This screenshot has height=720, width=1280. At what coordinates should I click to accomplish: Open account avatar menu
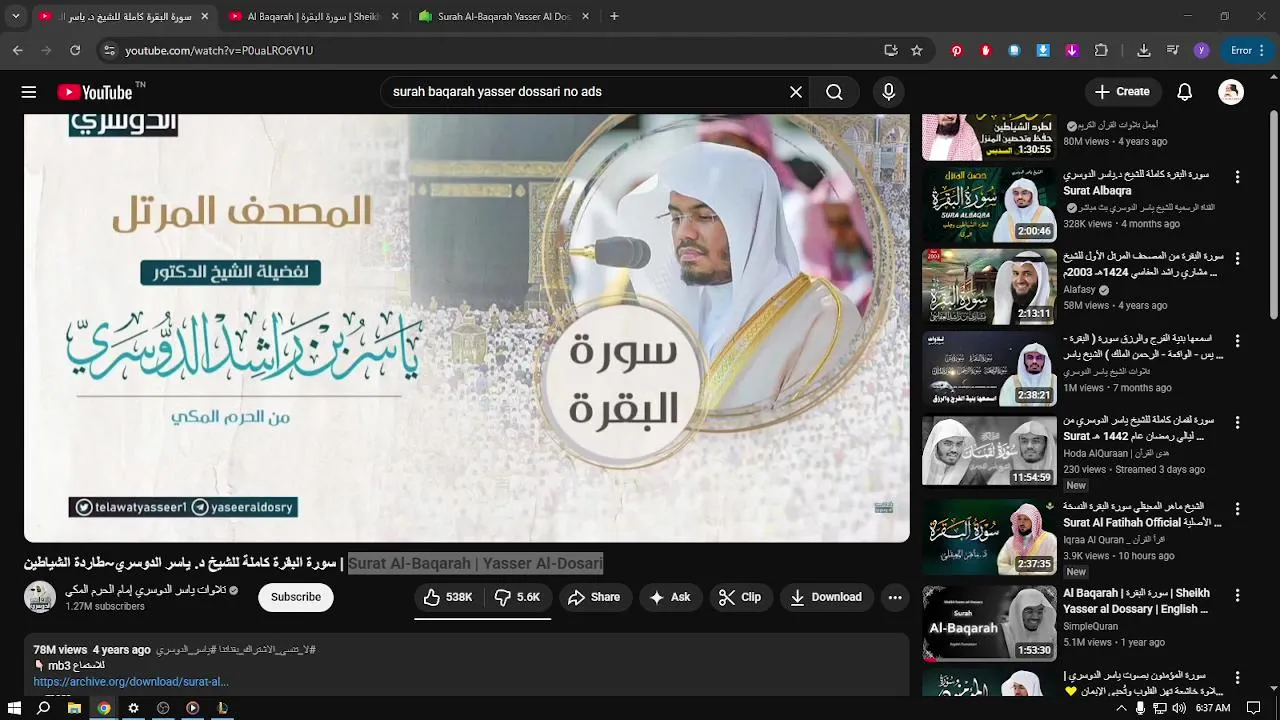click(x=1231, y=92)
